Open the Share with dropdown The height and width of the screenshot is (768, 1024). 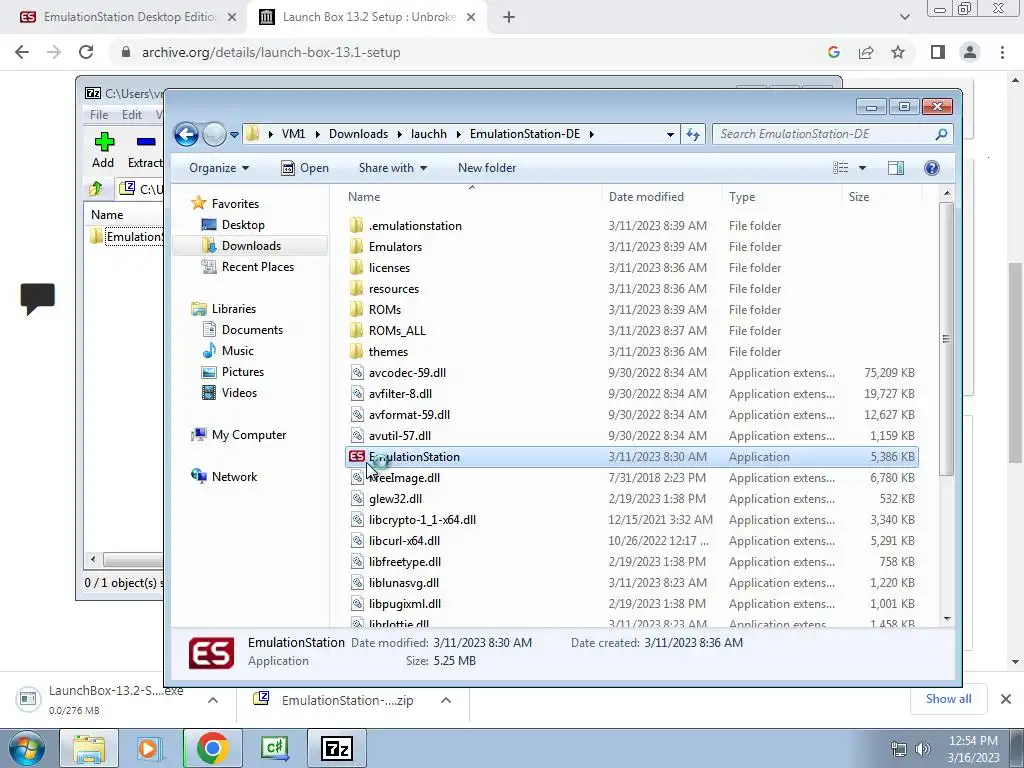pyautogui.click(x=392, y=168)
